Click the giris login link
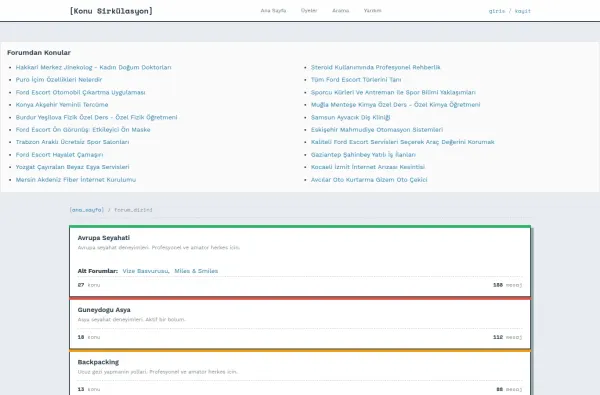This screenshot has height=395, width=600. tap(497, 11)
